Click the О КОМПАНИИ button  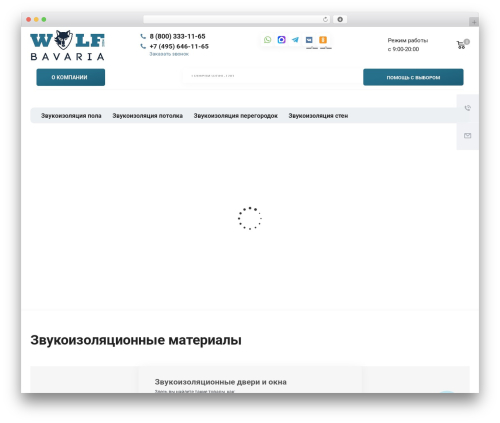[x=71, y=77]
